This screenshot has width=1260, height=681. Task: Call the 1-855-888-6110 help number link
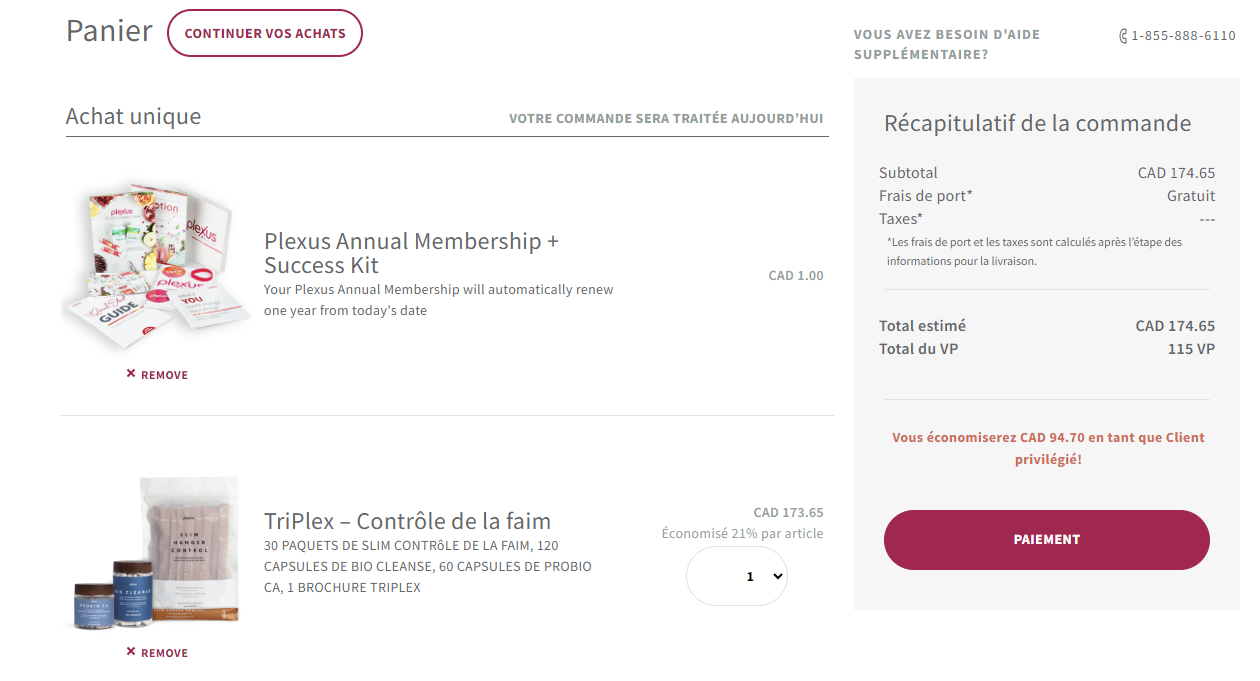[x=1183, y=36]
